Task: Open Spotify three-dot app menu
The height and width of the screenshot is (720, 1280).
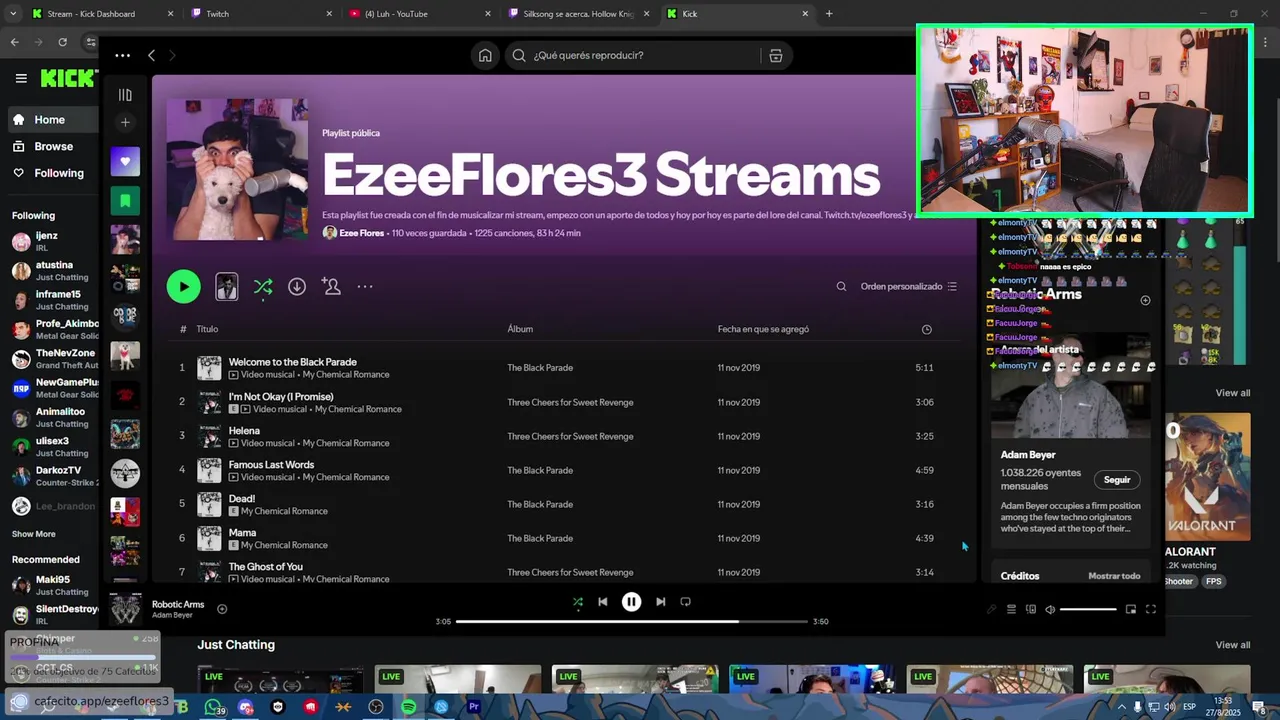Action: point(122,56)
